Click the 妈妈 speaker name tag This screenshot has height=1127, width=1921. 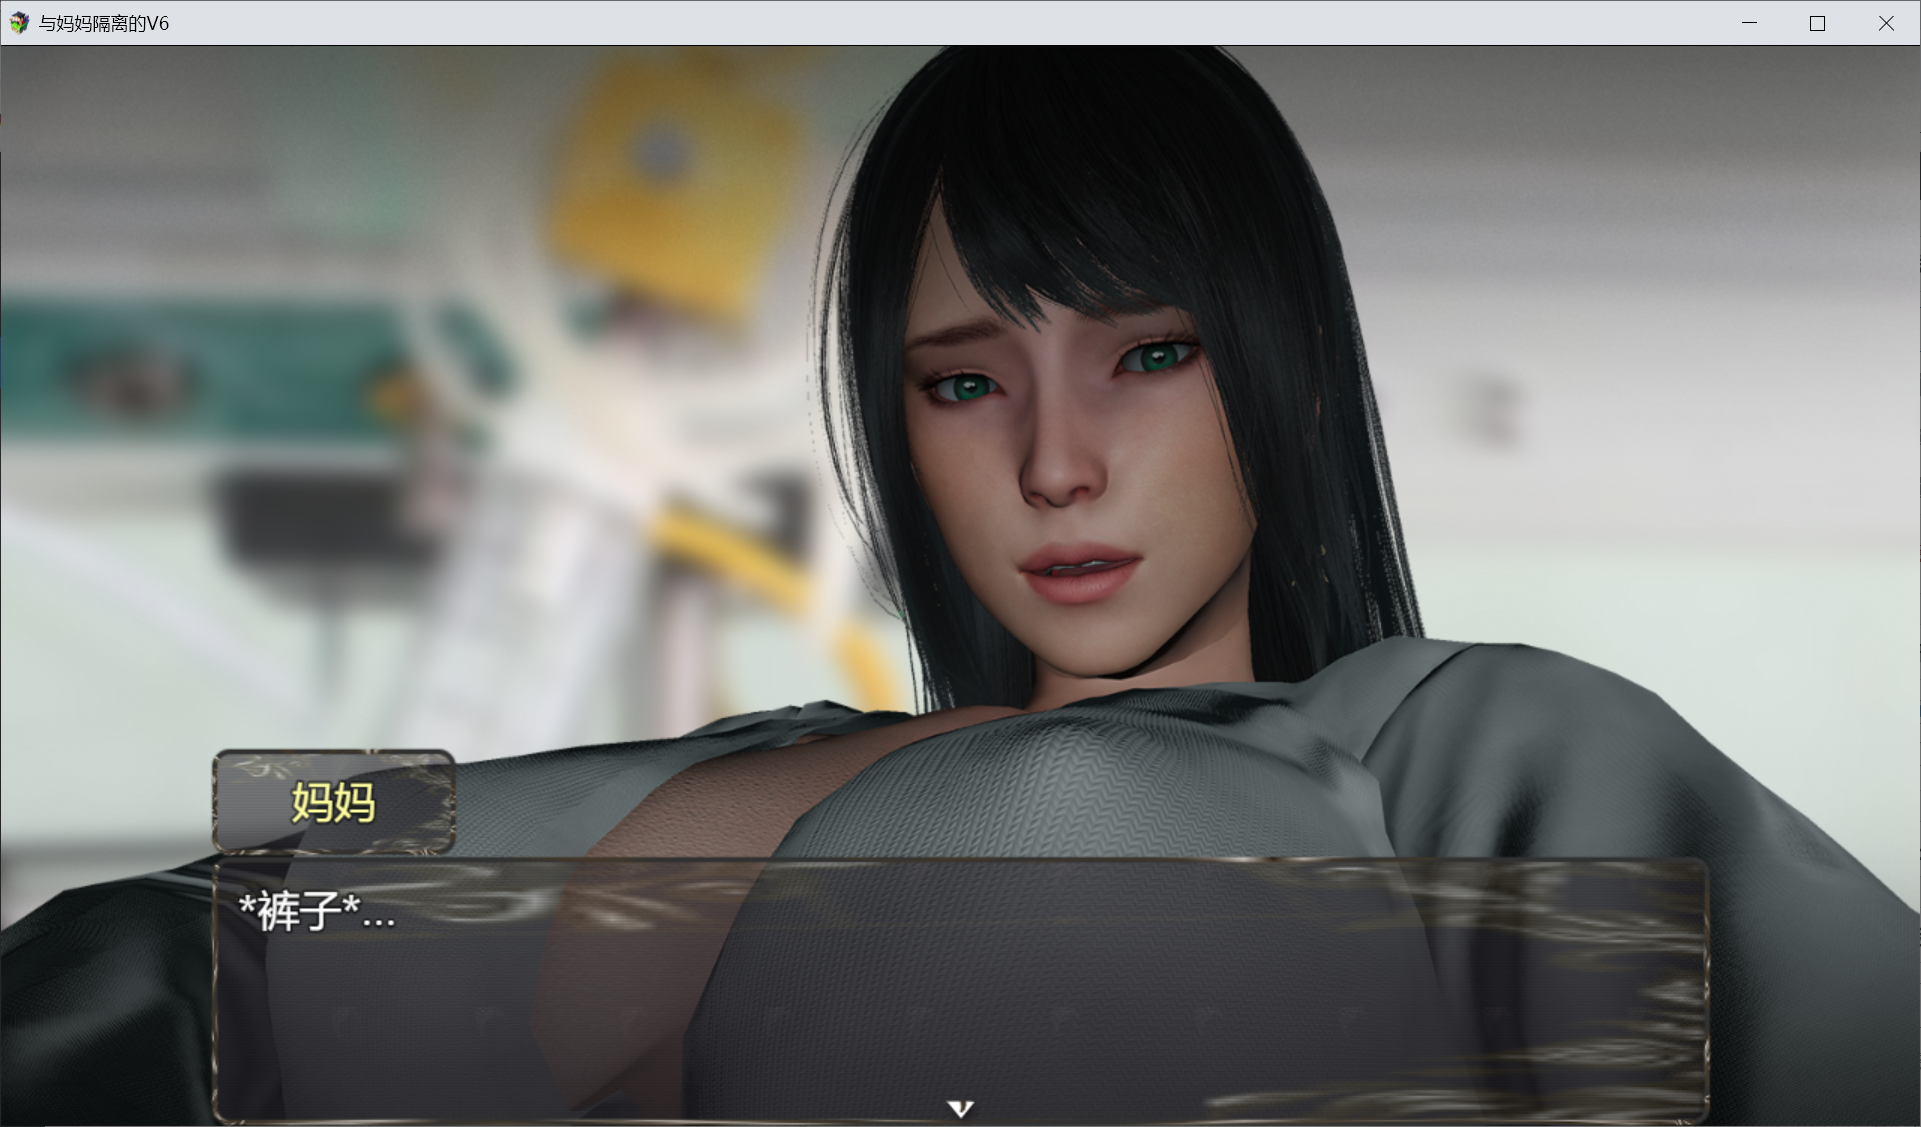point(334,802)
